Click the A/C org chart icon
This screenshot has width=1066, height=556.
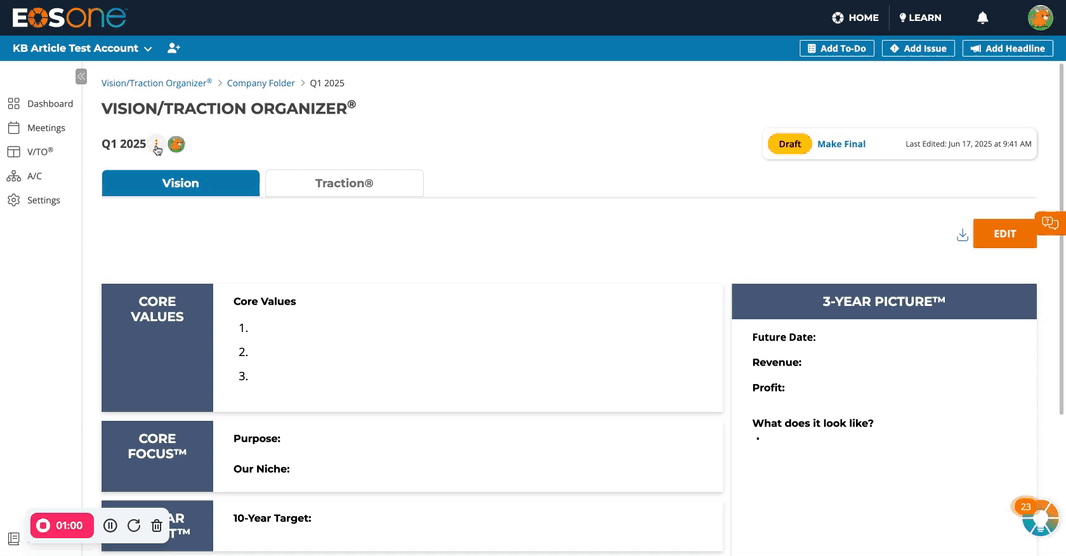click(x=14, y=176)
